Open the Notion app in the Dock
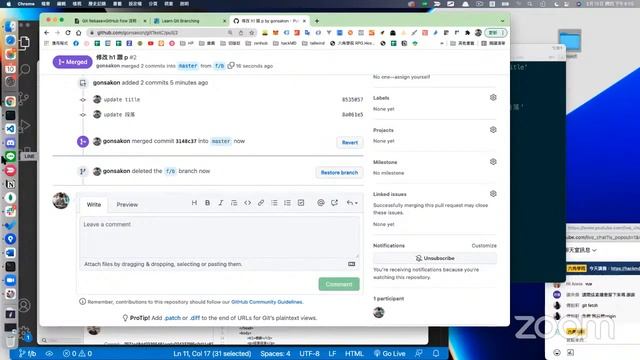640x360 pixels. click(x=10, y=184)
